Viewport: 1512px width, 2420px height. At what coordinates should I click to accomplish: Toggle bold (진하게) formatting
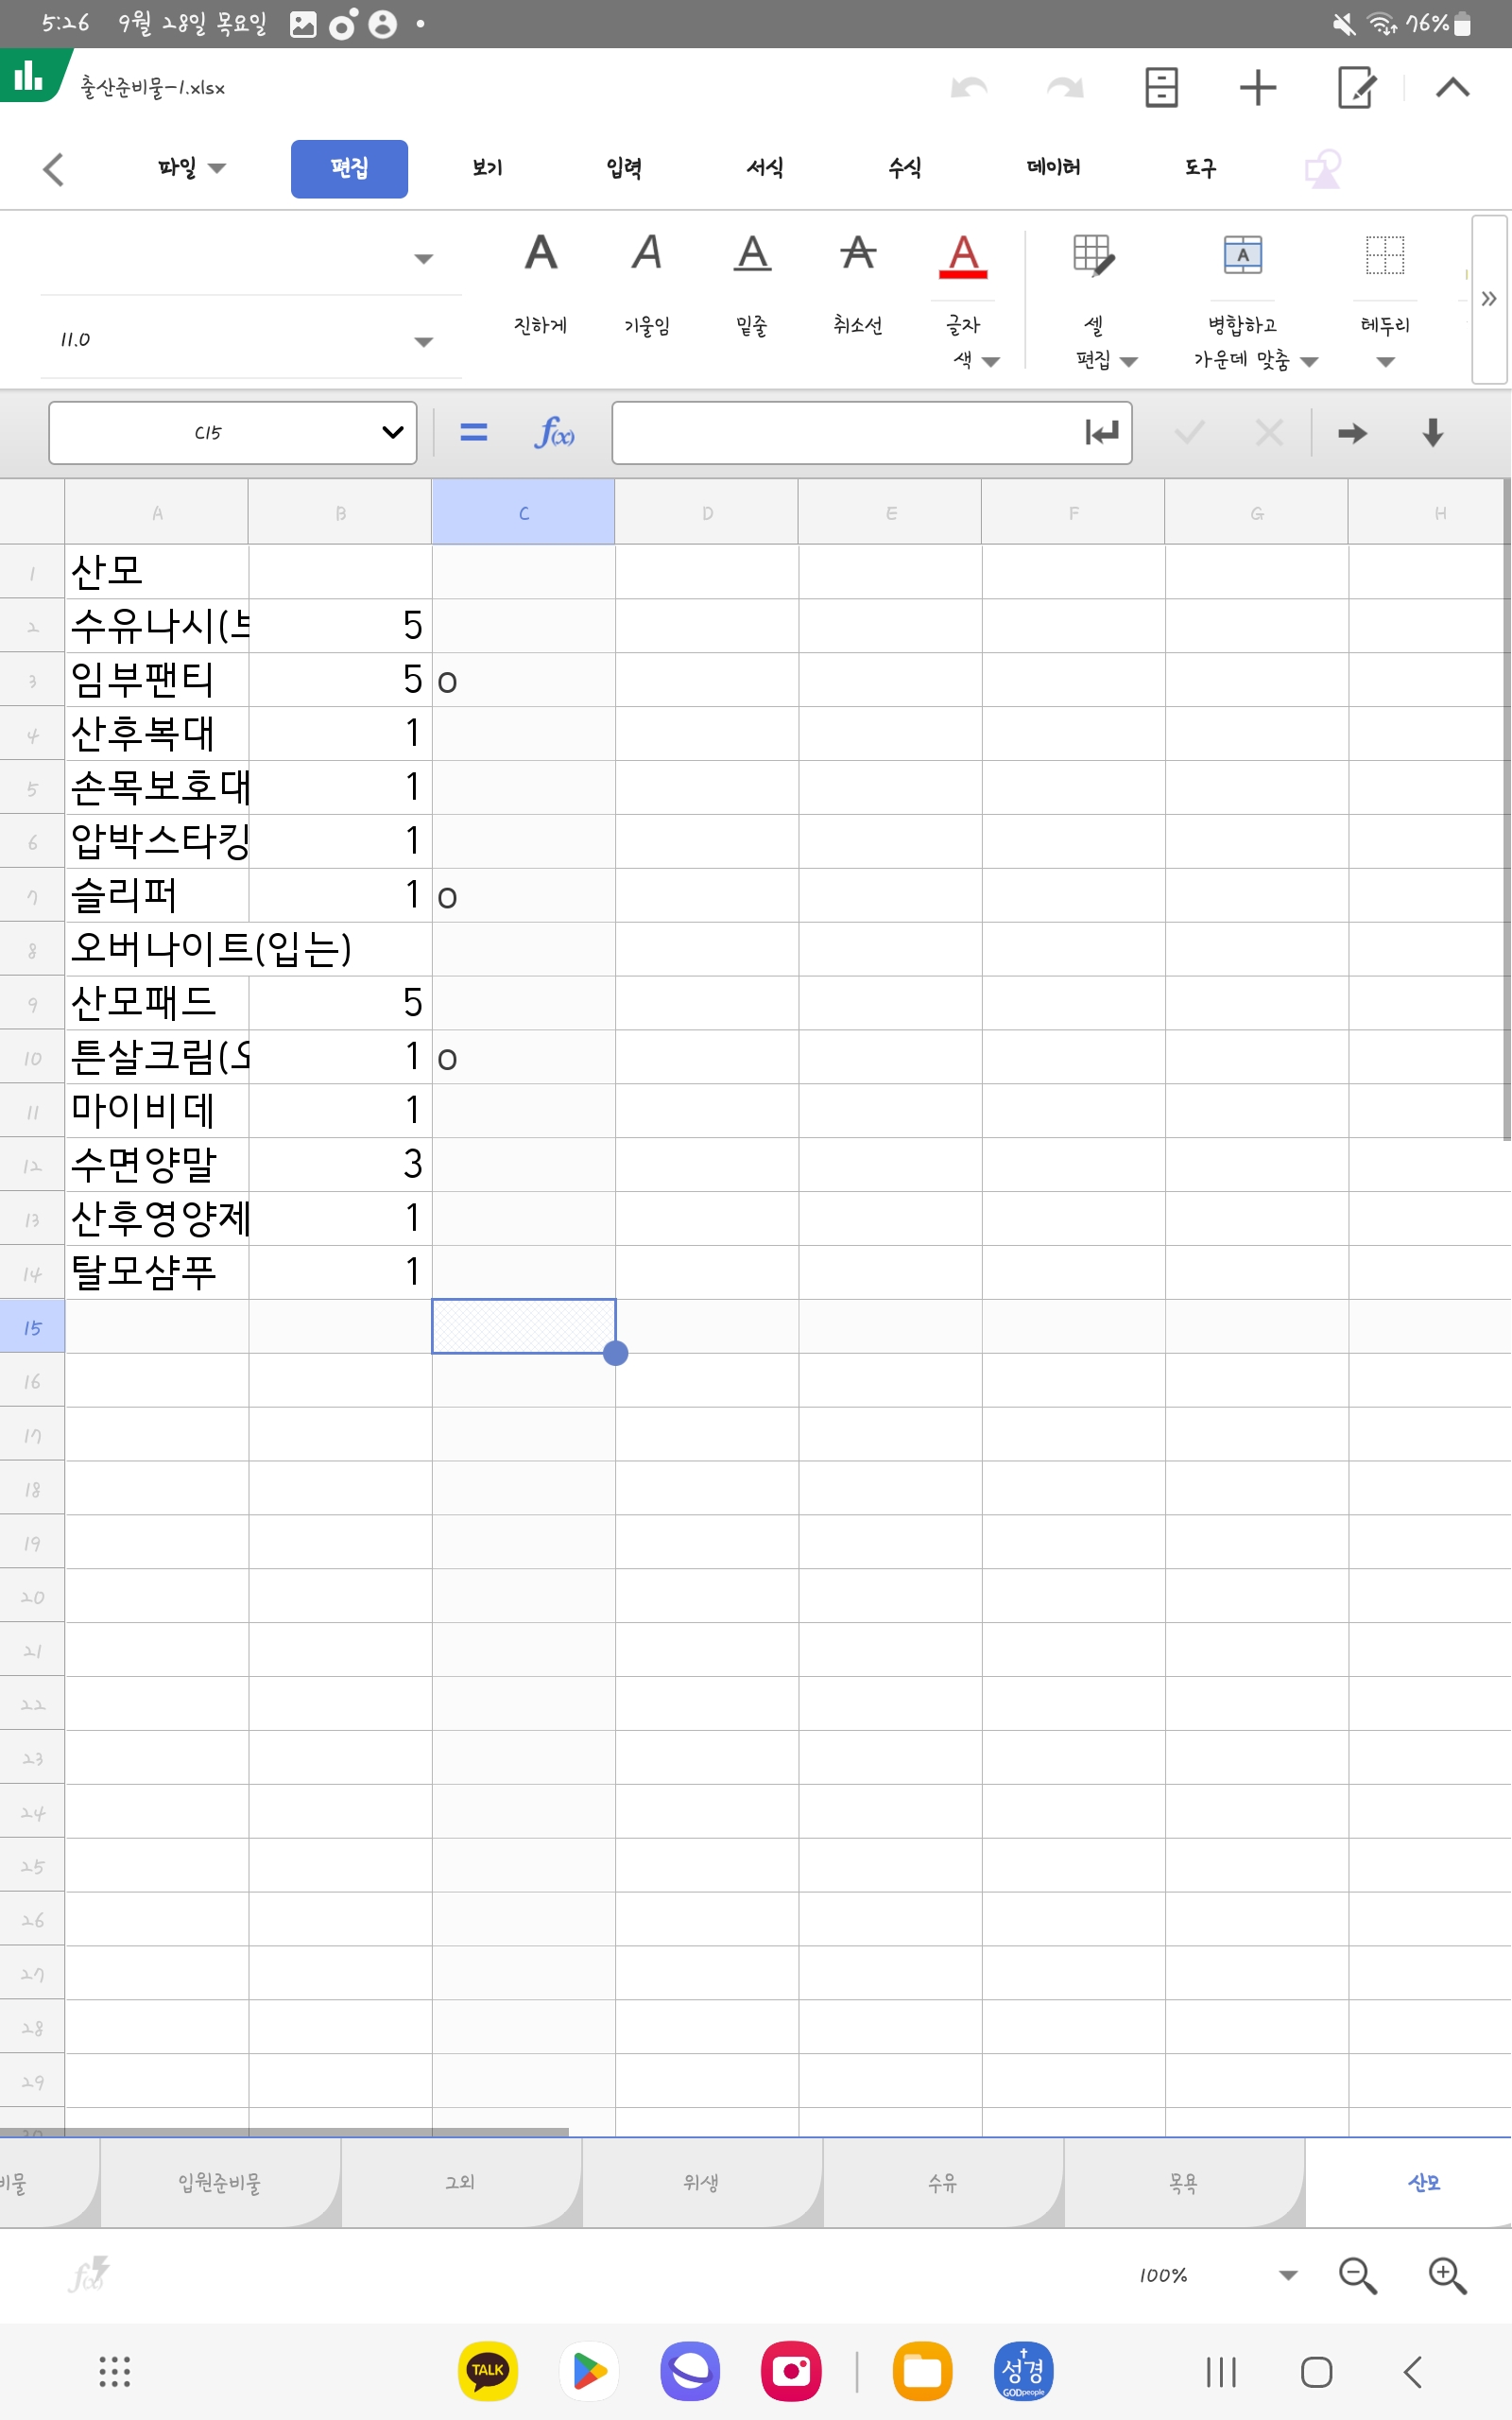540,255
